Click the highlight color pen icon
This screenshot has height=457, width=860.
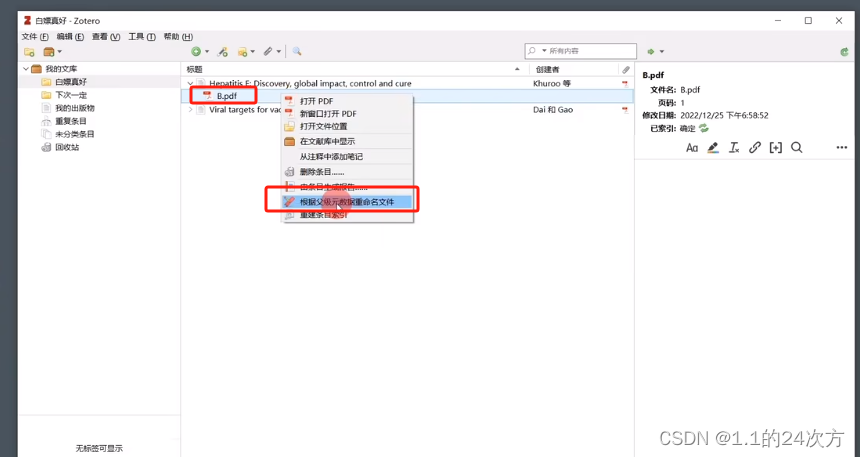[713, 148]
